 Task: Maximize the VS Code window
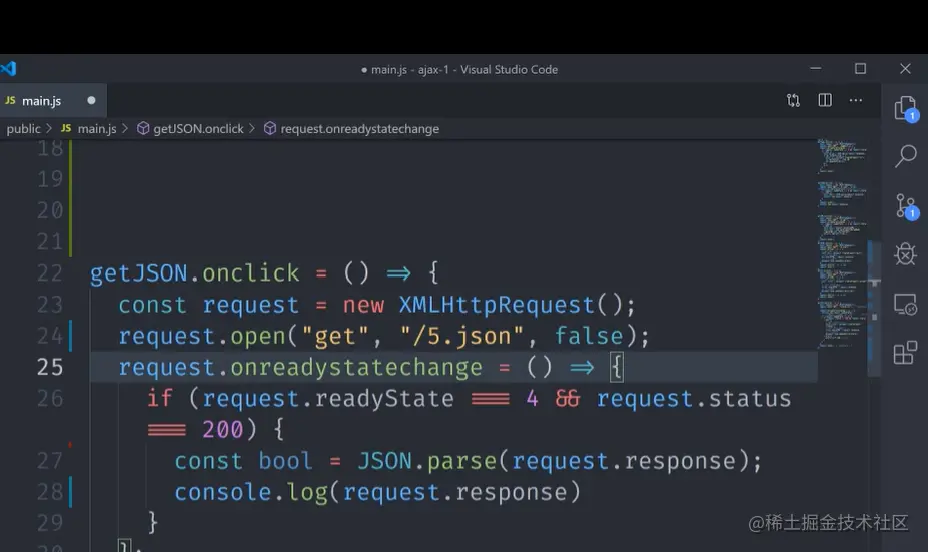(x=861, y=69)
